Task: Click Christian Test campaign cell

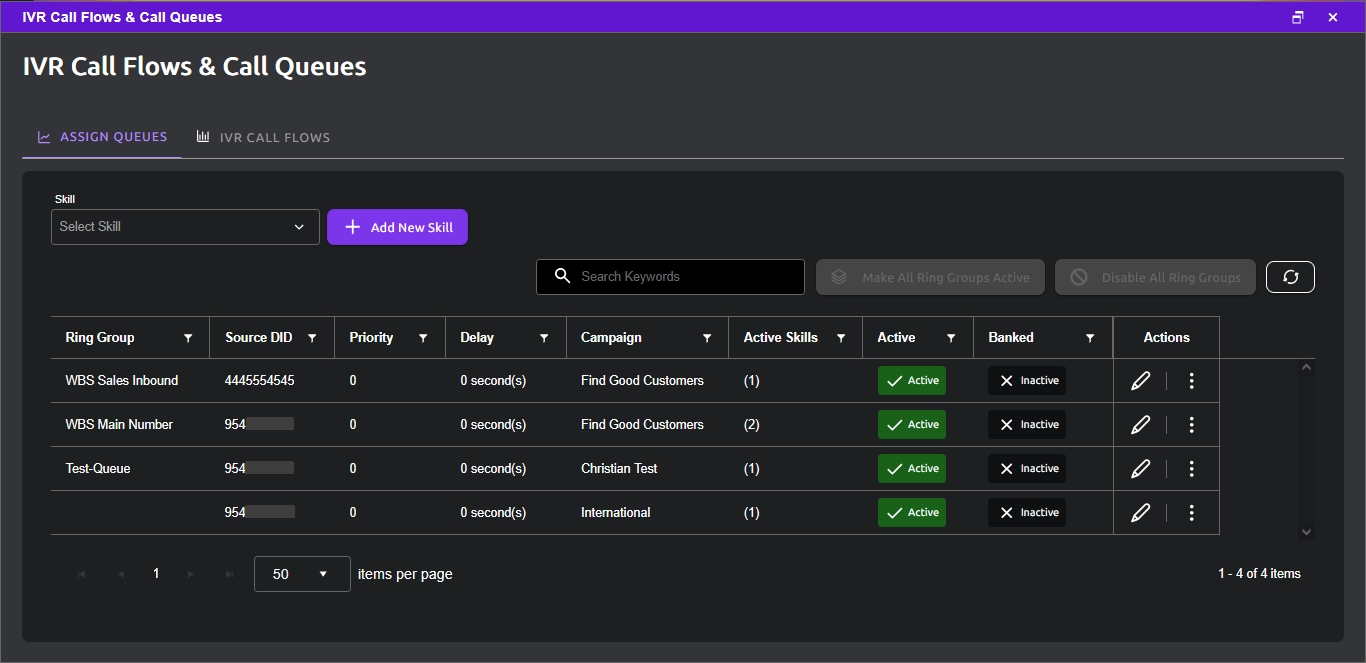Action: (x=619, y=469)
